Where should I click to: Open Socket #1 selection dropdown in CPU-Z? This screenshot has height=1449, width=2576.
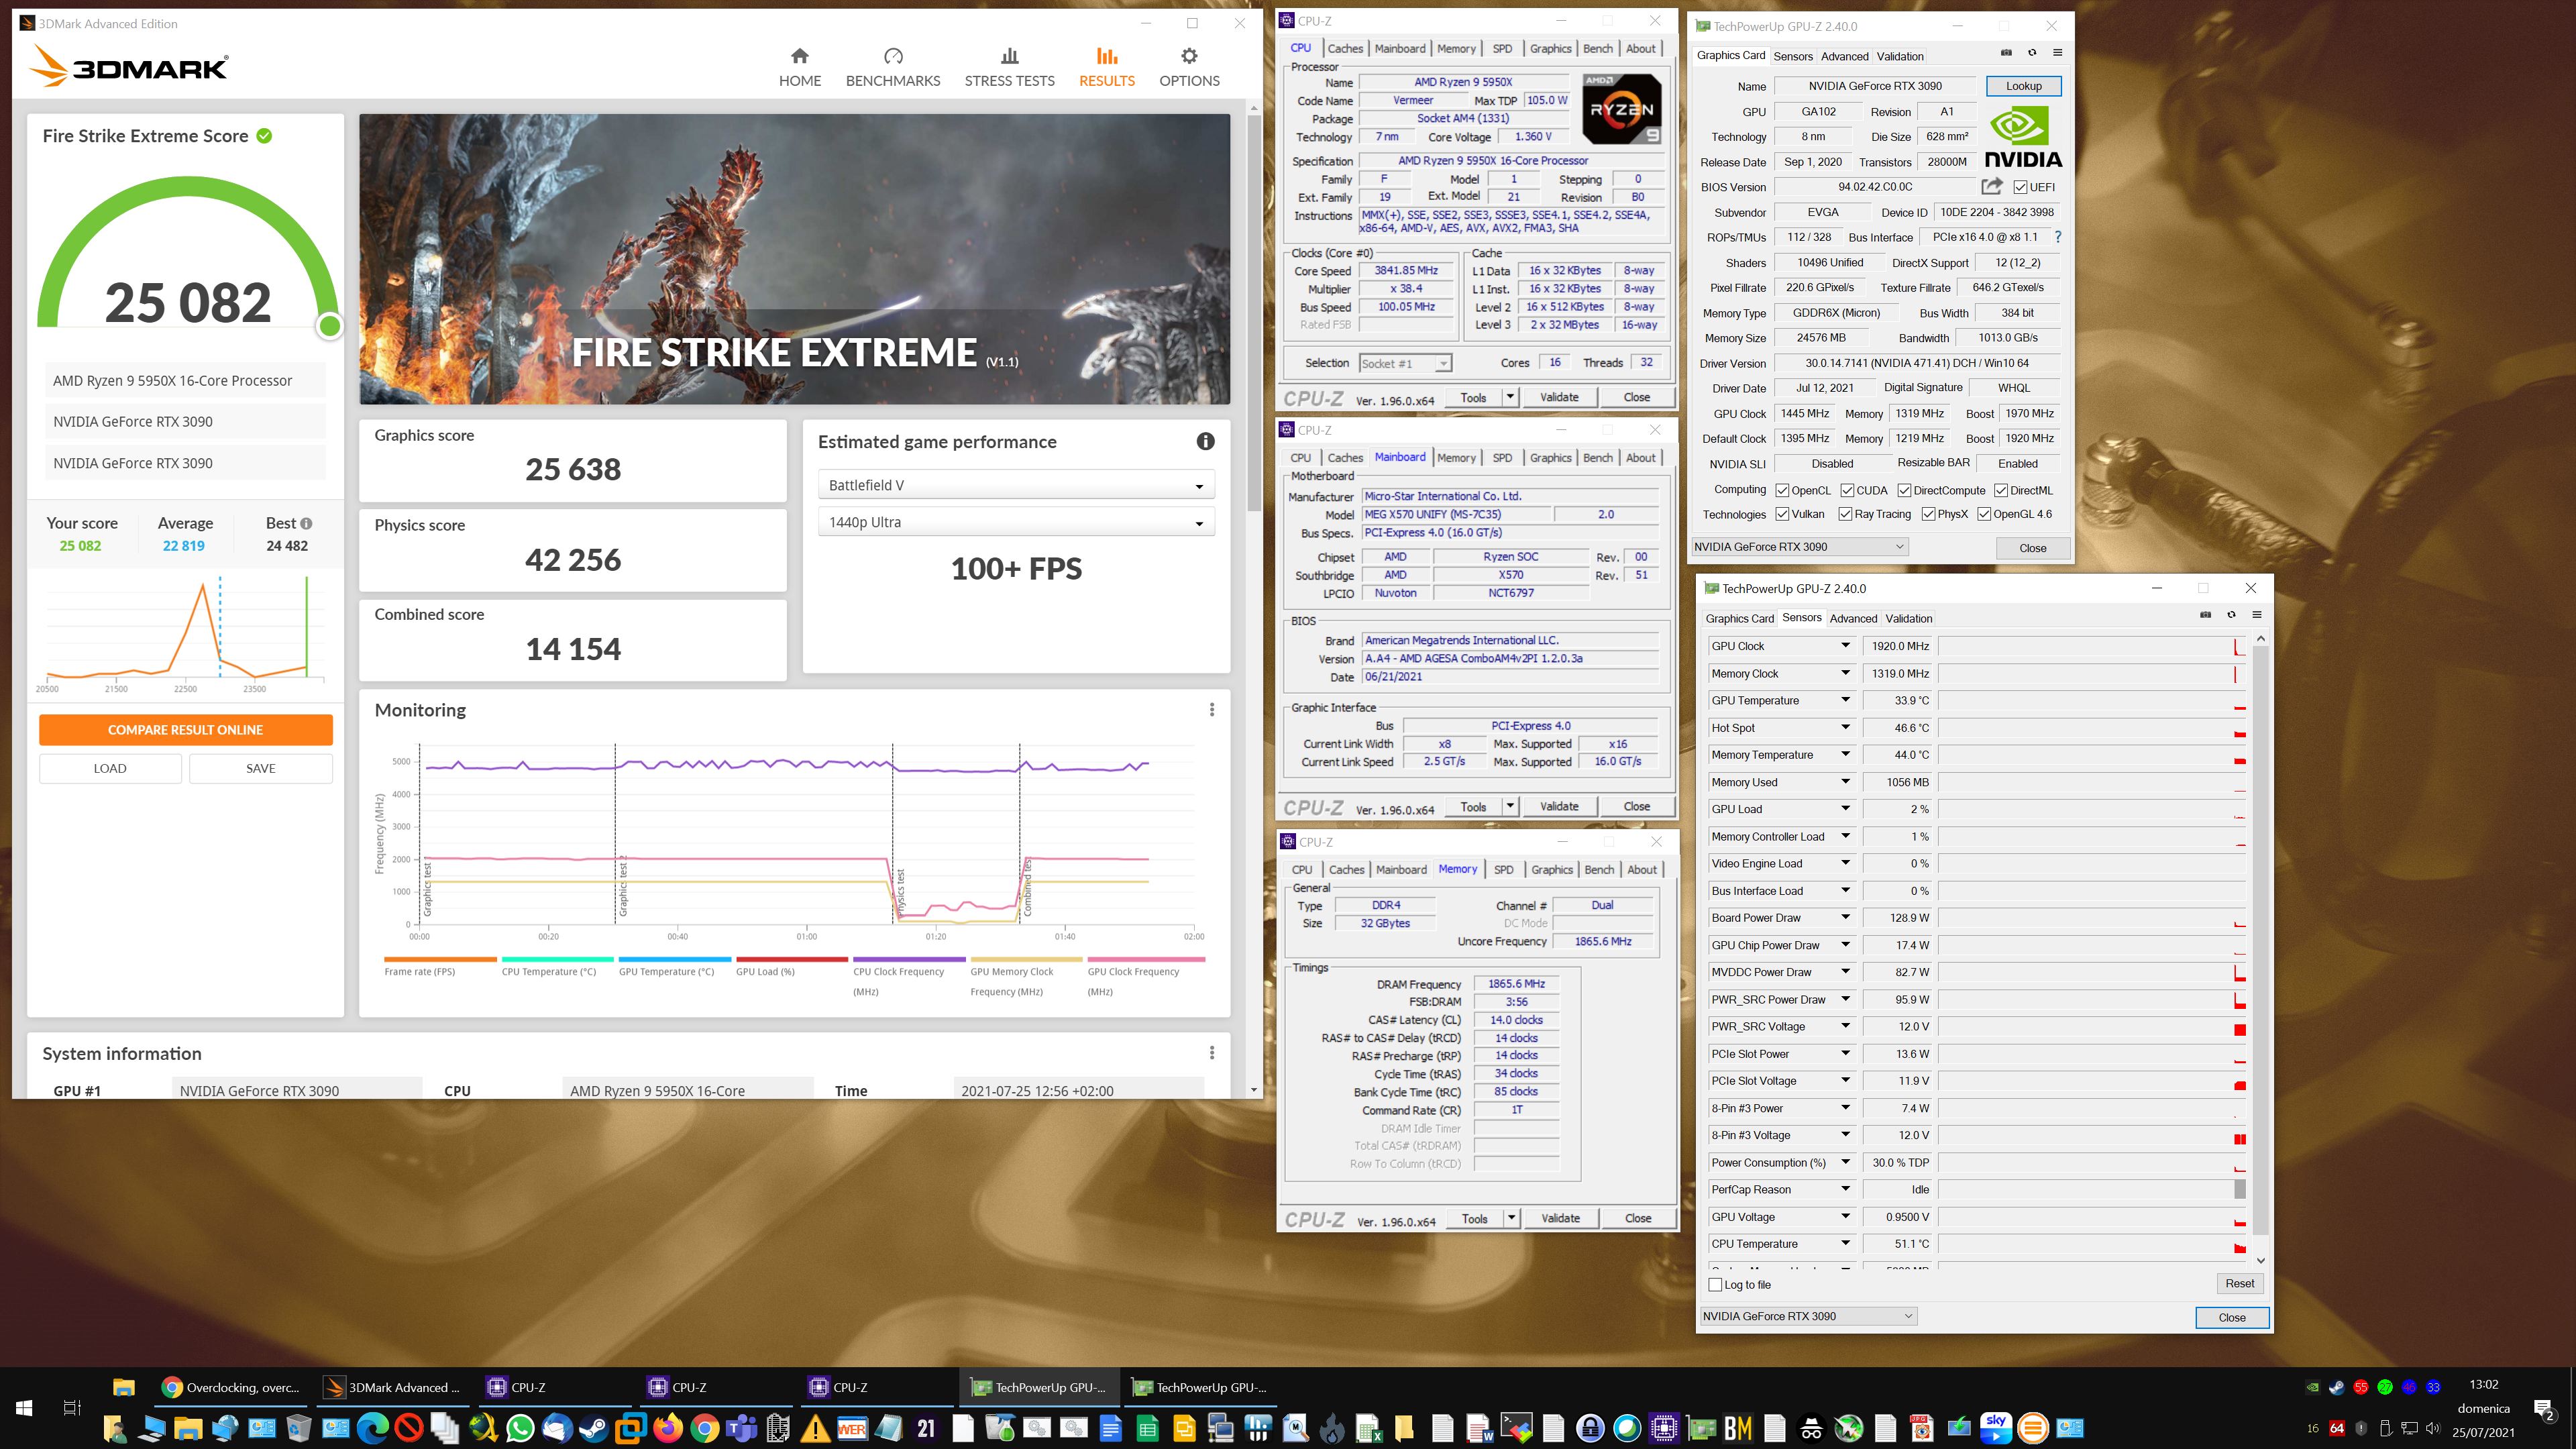[x=1405, y=363]
